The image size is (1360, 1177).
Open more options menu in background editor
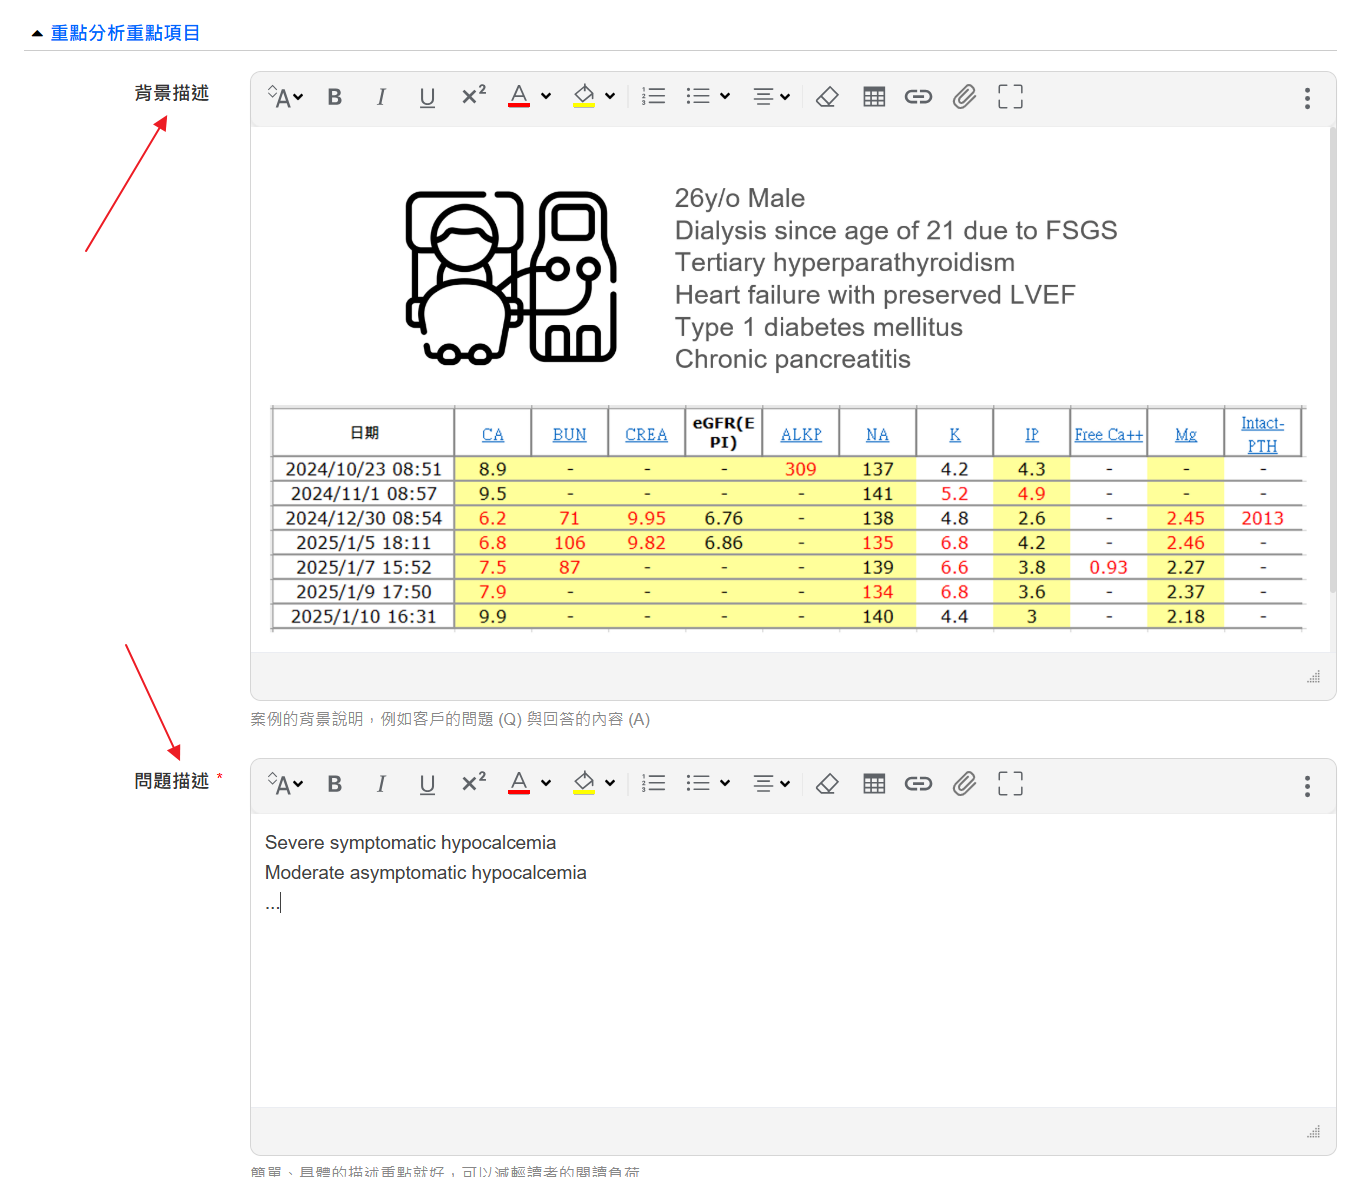[1307, 98]
